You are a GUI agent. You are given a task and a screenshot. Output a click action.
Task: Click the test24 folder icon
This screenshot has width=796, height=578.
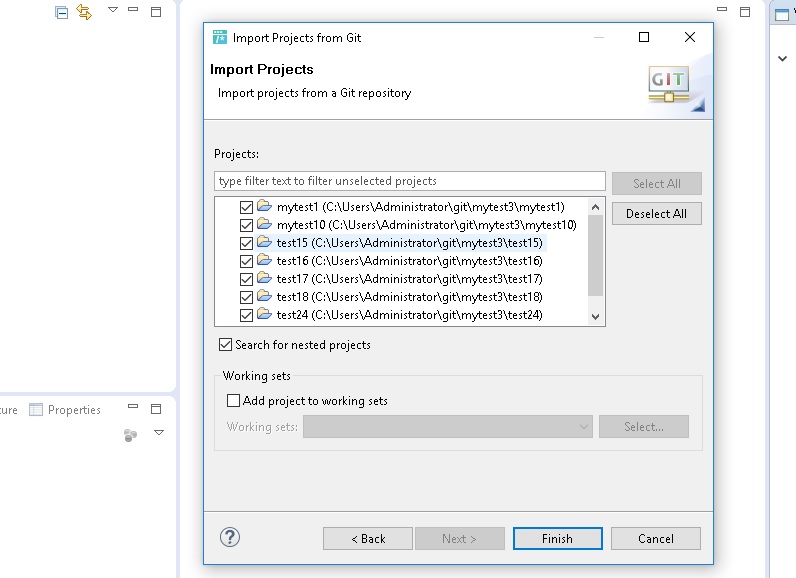264,314
